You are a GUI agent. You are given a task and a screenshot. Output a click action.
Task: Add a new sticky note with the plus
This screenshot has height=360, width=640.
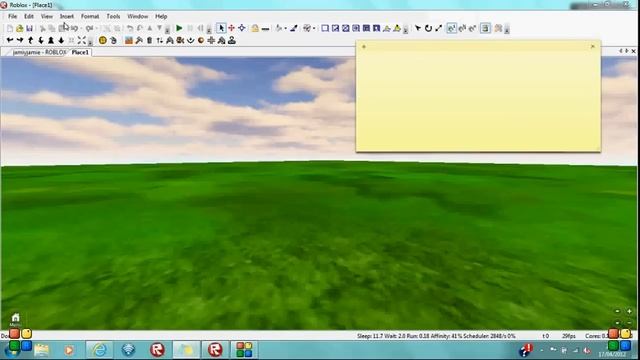364,47
